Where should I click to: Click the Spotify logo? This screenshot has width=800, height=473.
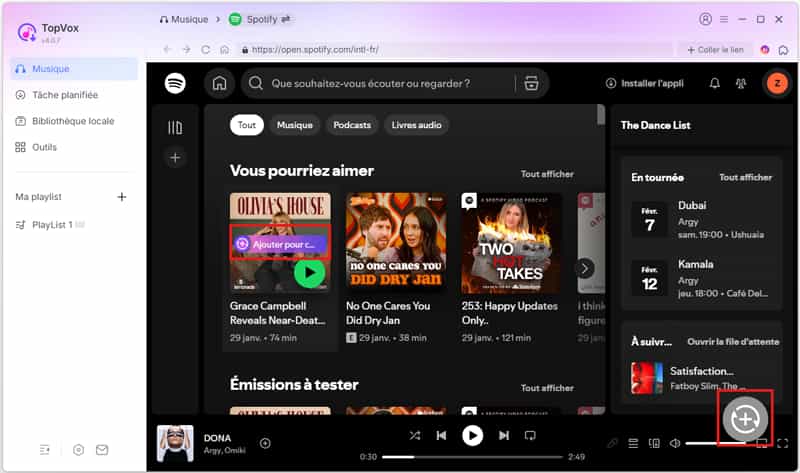(x=175, y=83)
